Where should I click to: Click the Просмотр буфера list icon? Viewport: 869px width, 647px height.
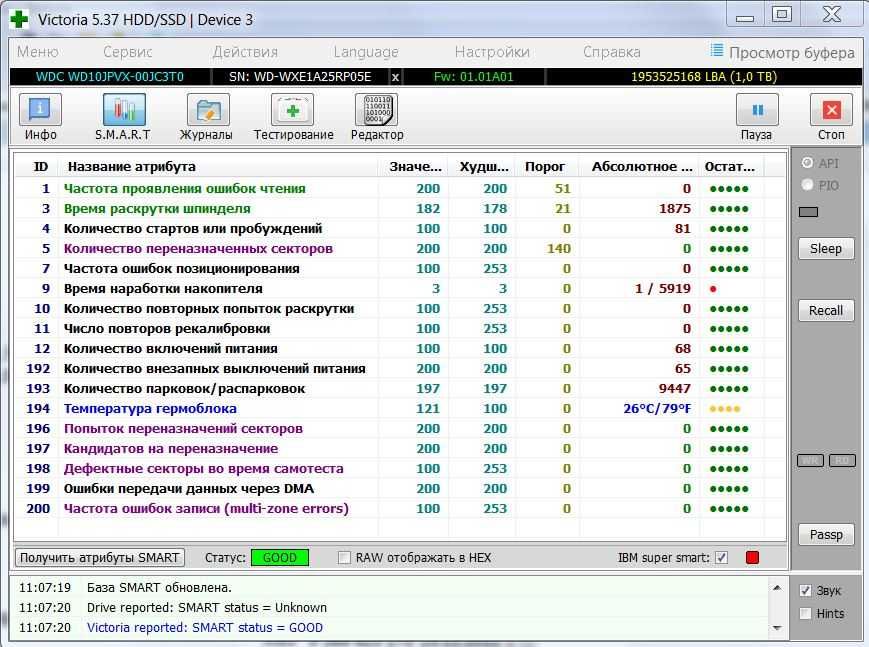(717, 50)
